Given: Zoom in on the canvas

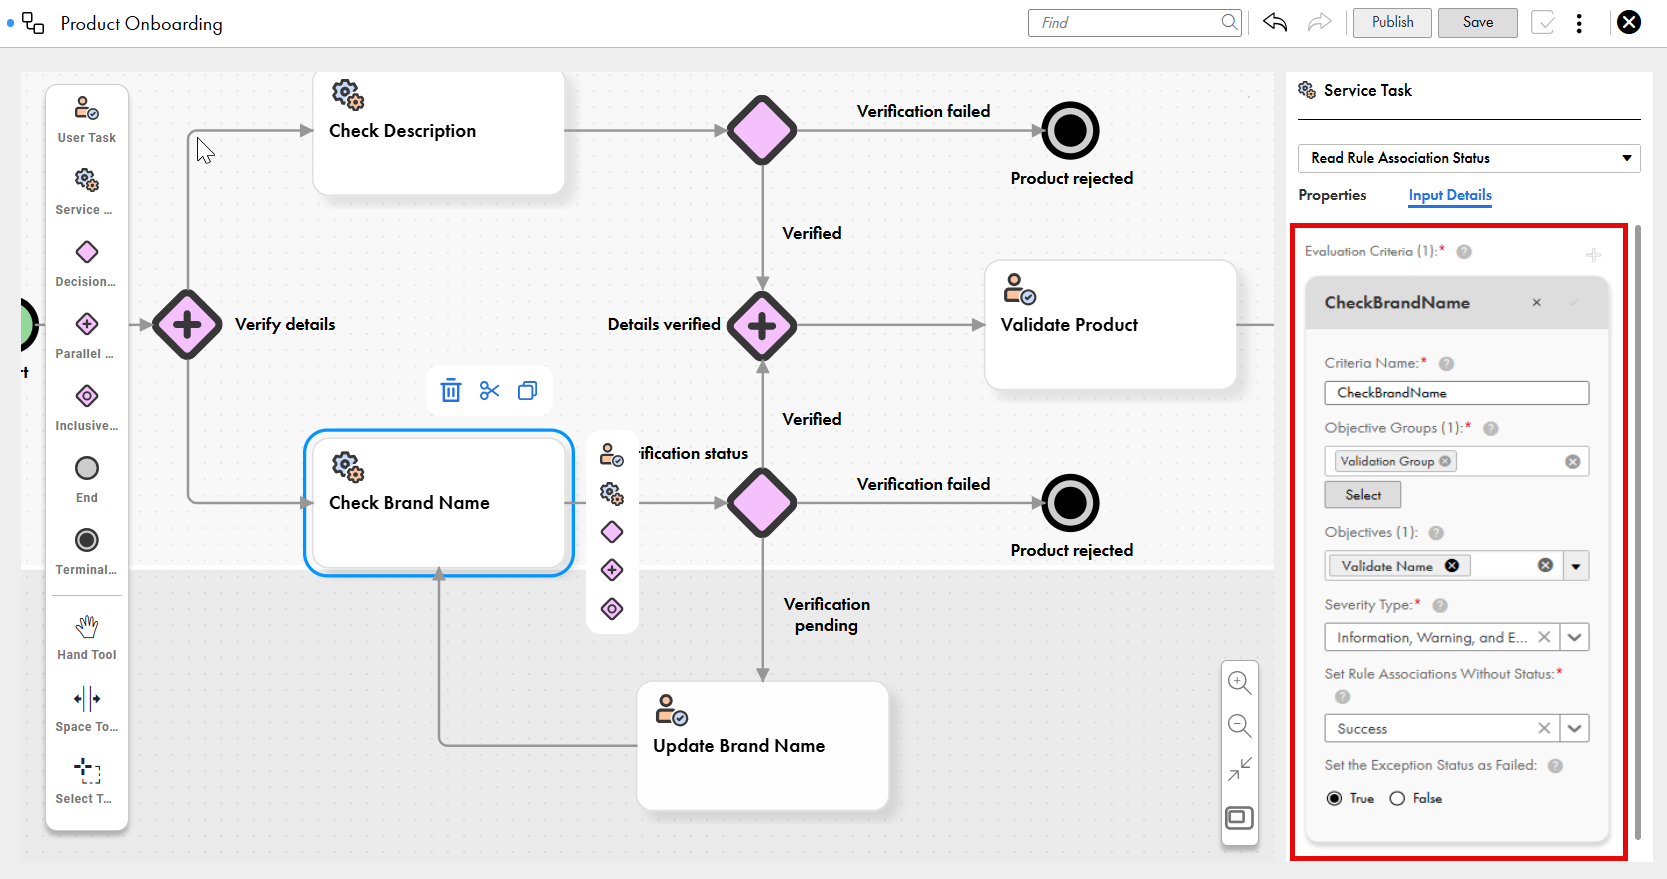Looking at the screenshot, I should (x=1240, y=683).
